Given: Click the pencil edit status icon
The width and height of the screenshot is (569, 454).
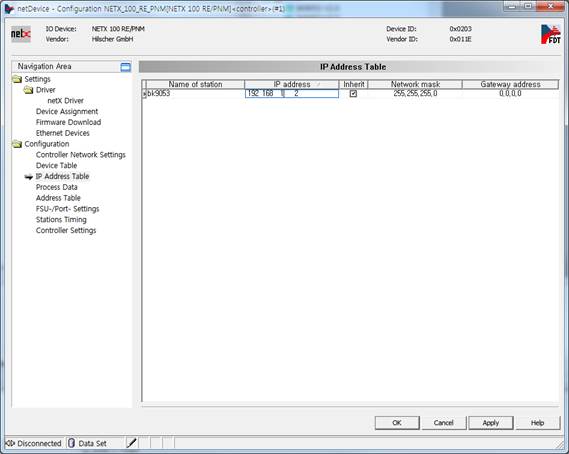Looking at the screenshot, I should tap(131, 443).
